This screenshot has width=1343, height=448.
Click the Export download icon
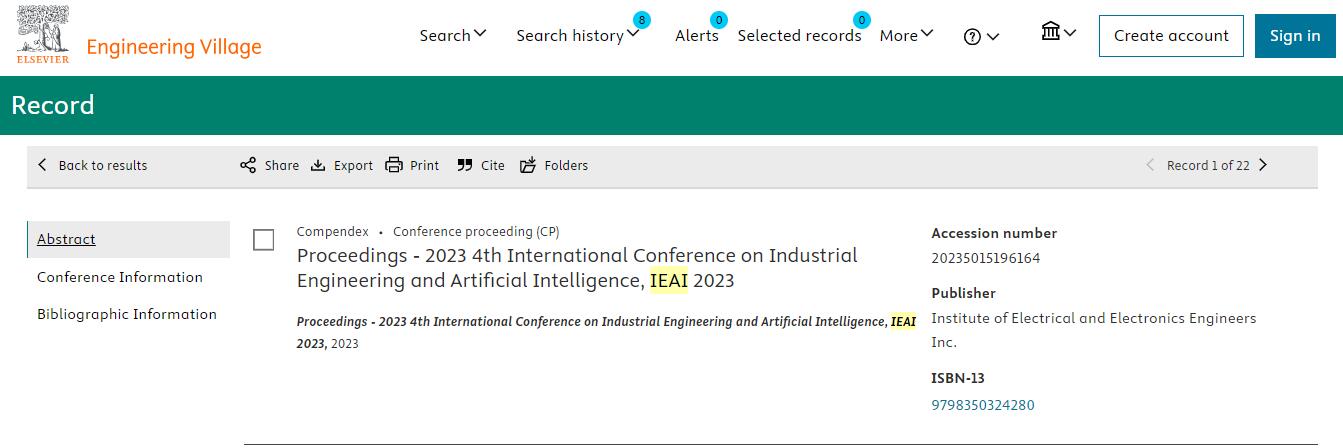(x=318, y=165)
